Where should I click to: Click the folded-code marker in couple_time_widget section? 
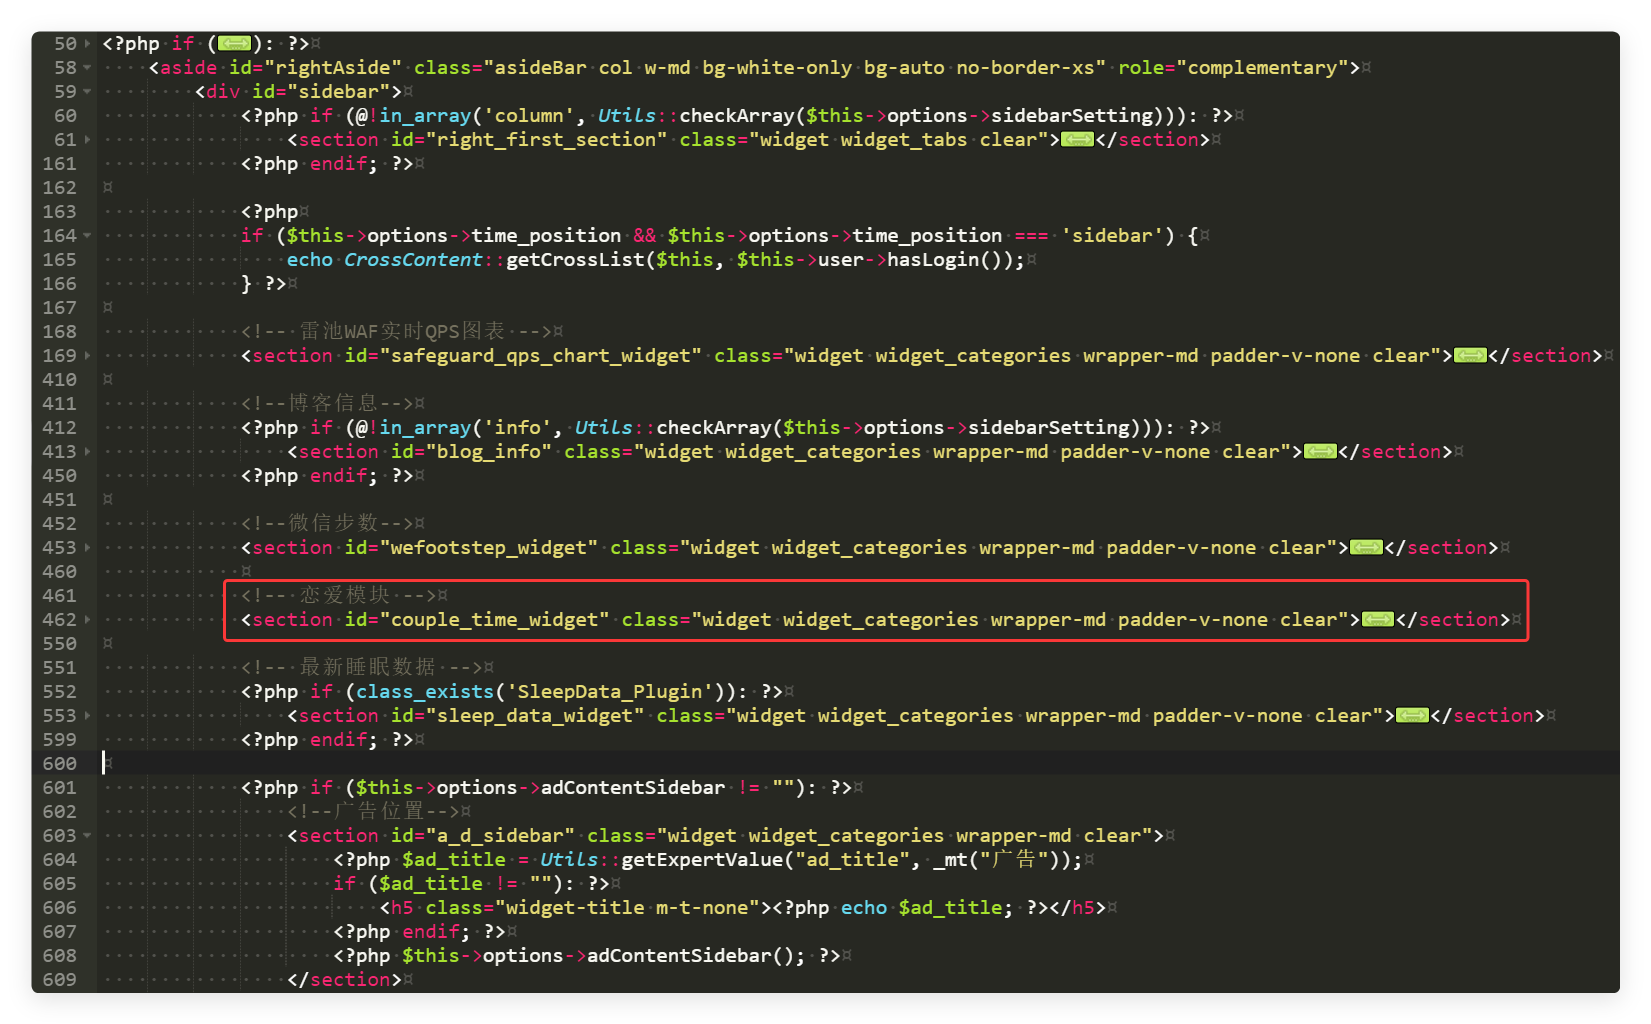tap(1377, 620)
